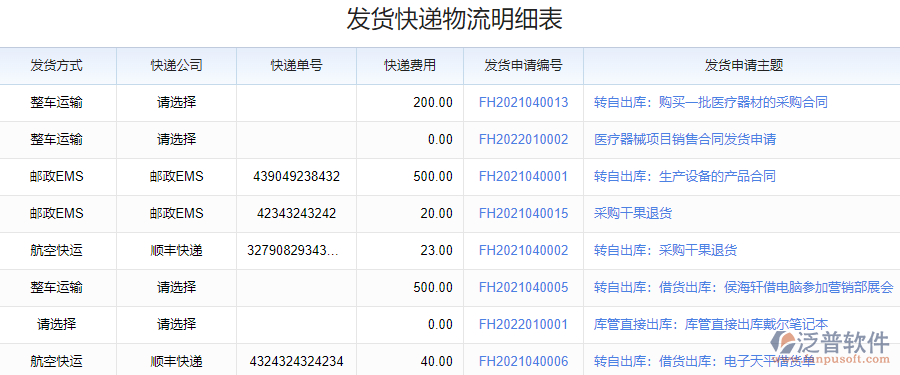
Task: Open application number FH2022010001
Action: coord(523,324)
